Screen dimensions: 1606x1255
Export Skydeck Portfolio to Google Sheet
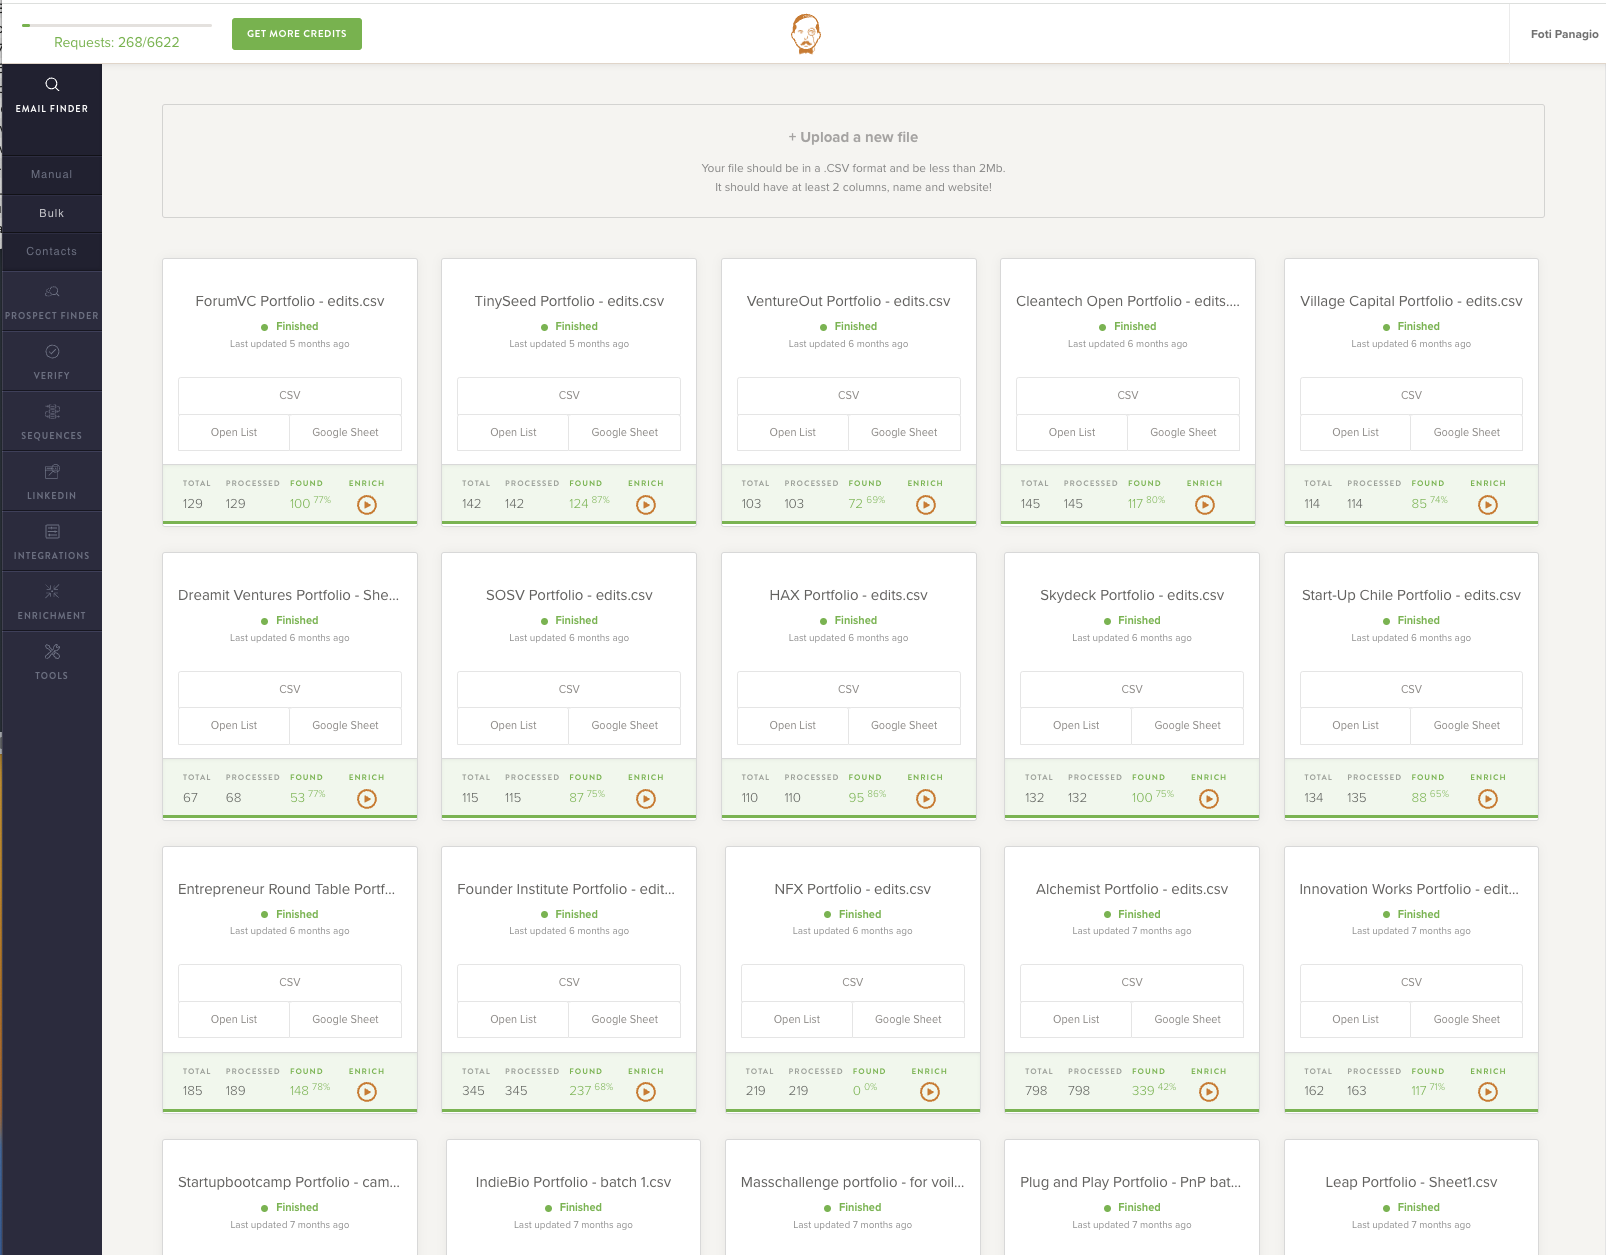pyautogui.click(x=1187, y=726)
